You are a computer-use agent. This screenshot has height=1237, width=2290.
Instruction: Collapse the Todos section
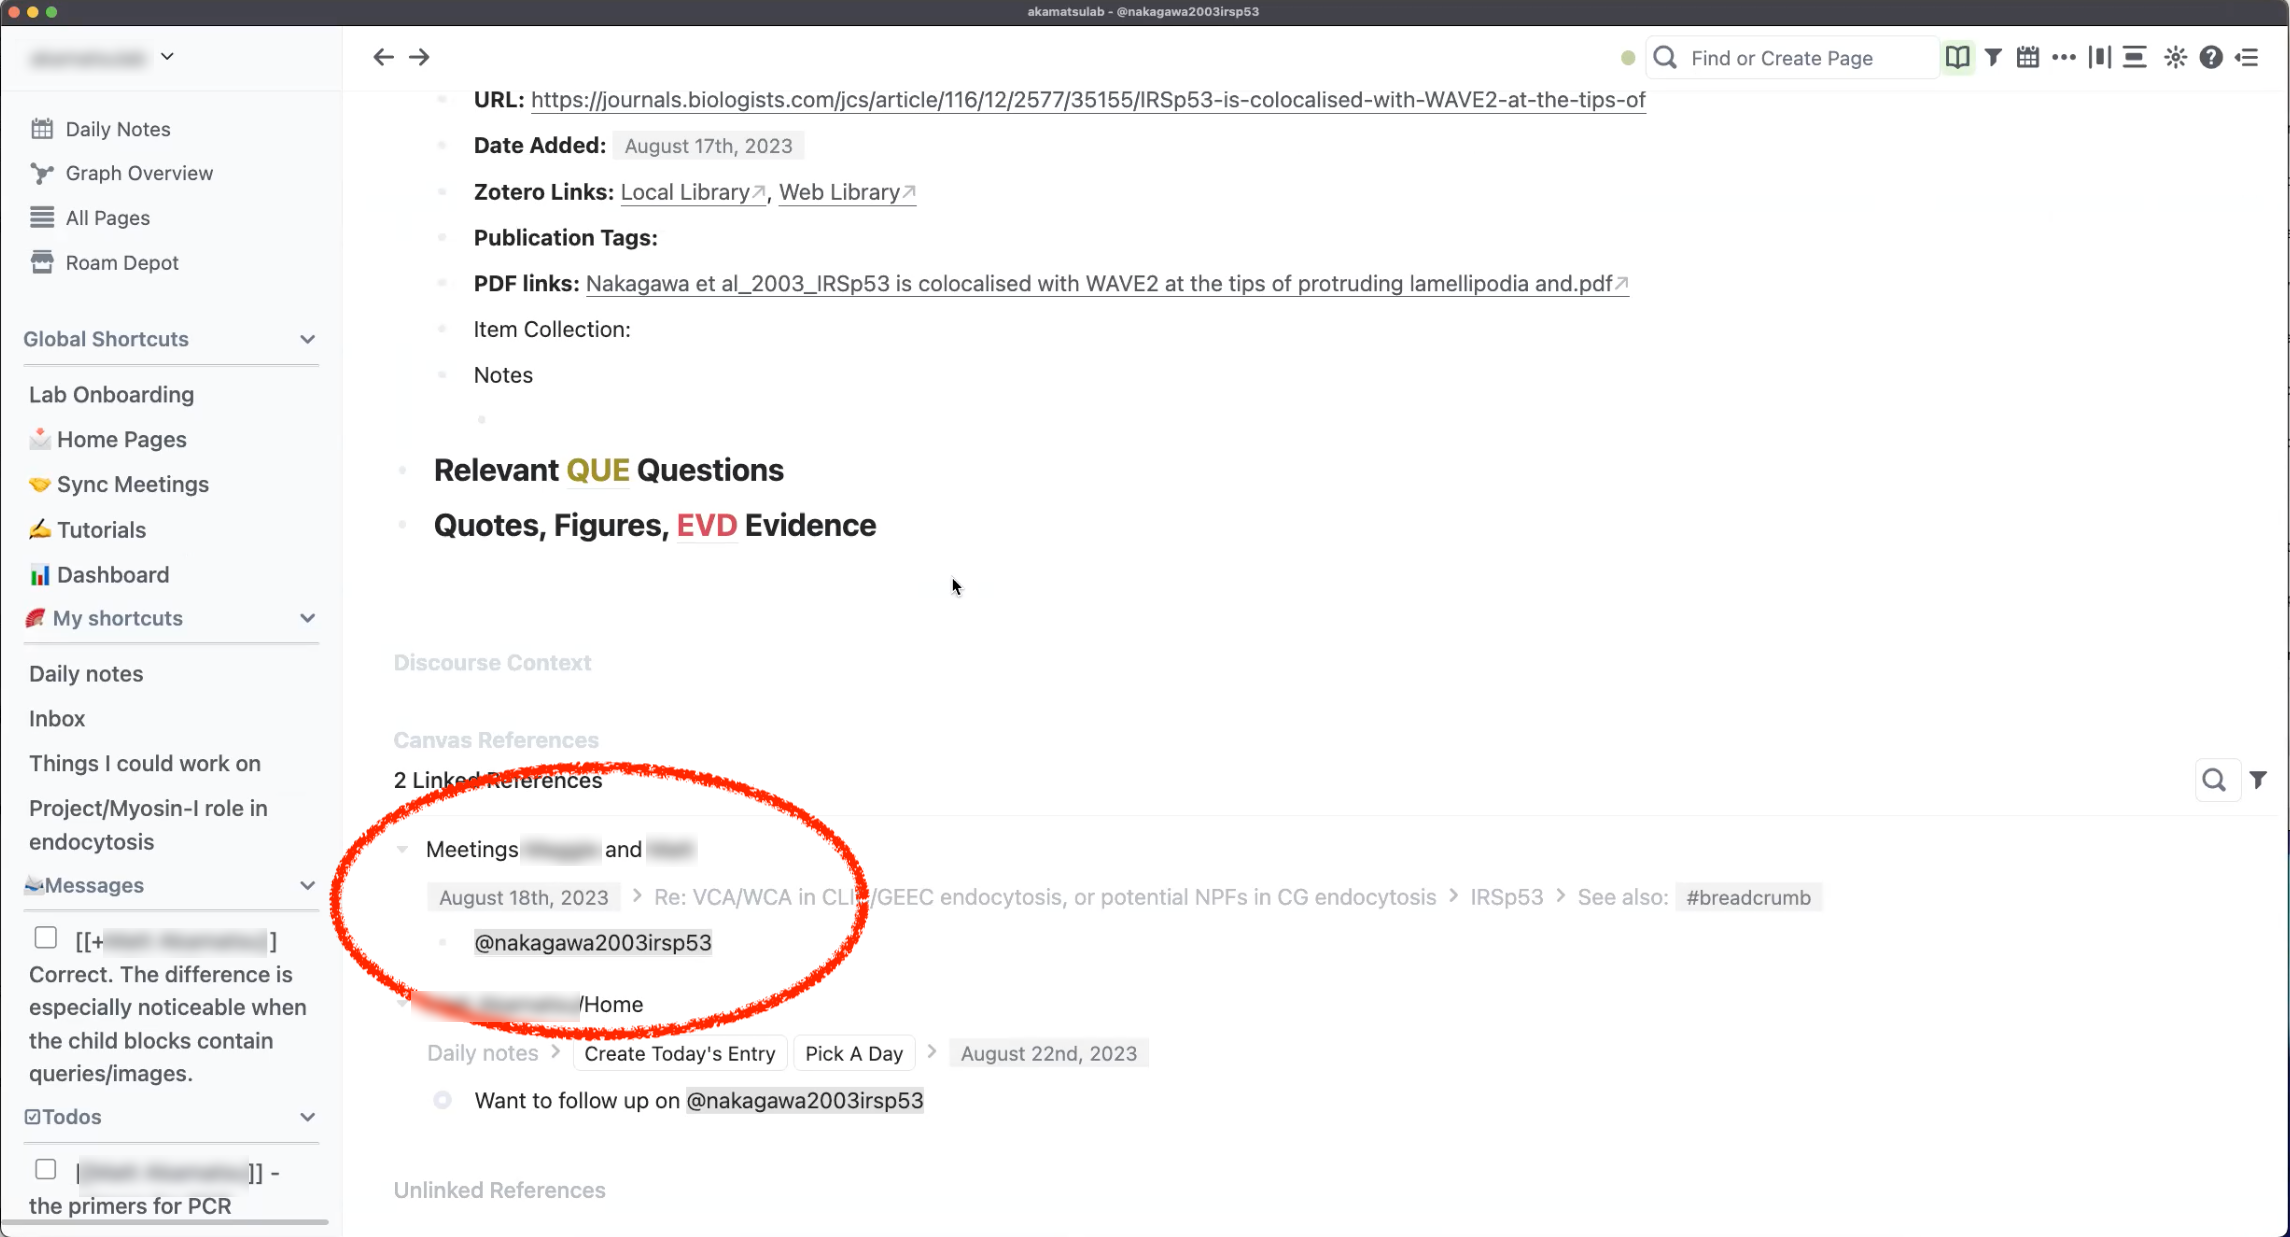coord(308,1117)
